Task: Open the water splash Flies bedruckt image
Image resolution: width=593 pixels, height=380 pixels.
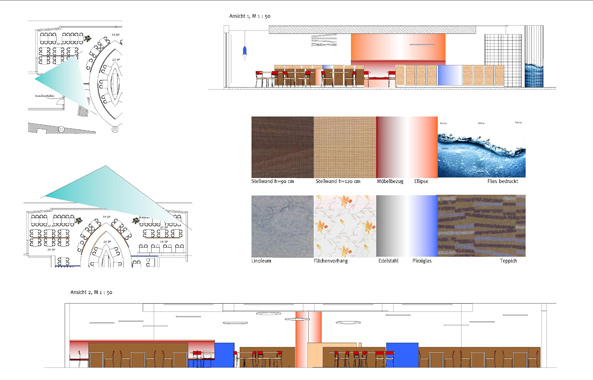Action: [x=481, y=147]
